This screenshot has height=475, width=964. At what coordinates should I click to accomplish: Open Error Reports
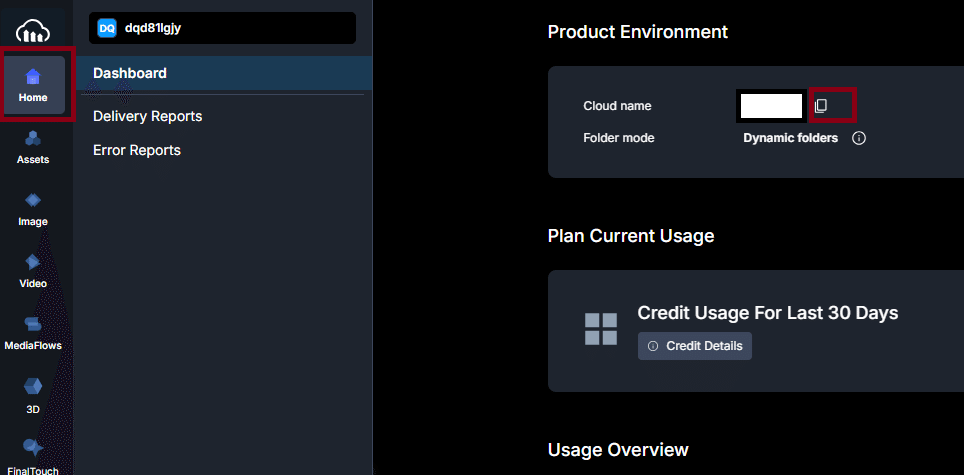137,150
